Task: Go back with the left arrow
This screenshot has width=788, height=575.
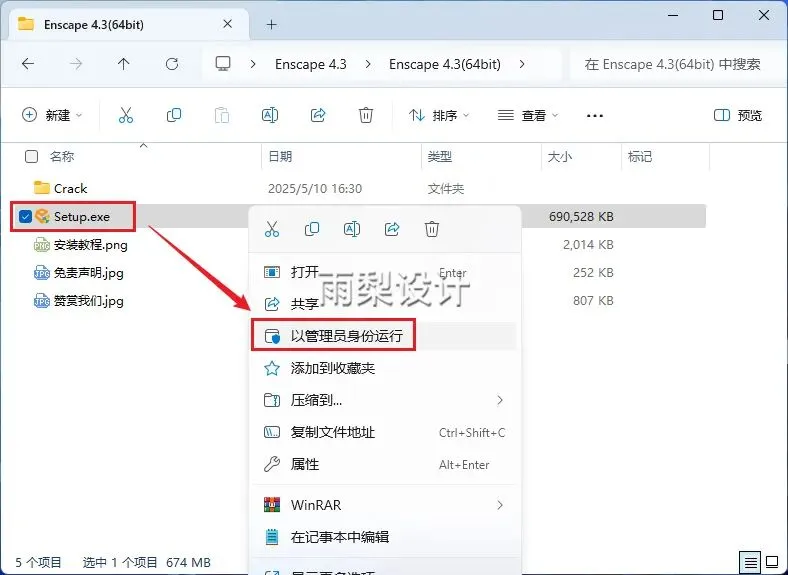Action: click(x=28, y=64)
